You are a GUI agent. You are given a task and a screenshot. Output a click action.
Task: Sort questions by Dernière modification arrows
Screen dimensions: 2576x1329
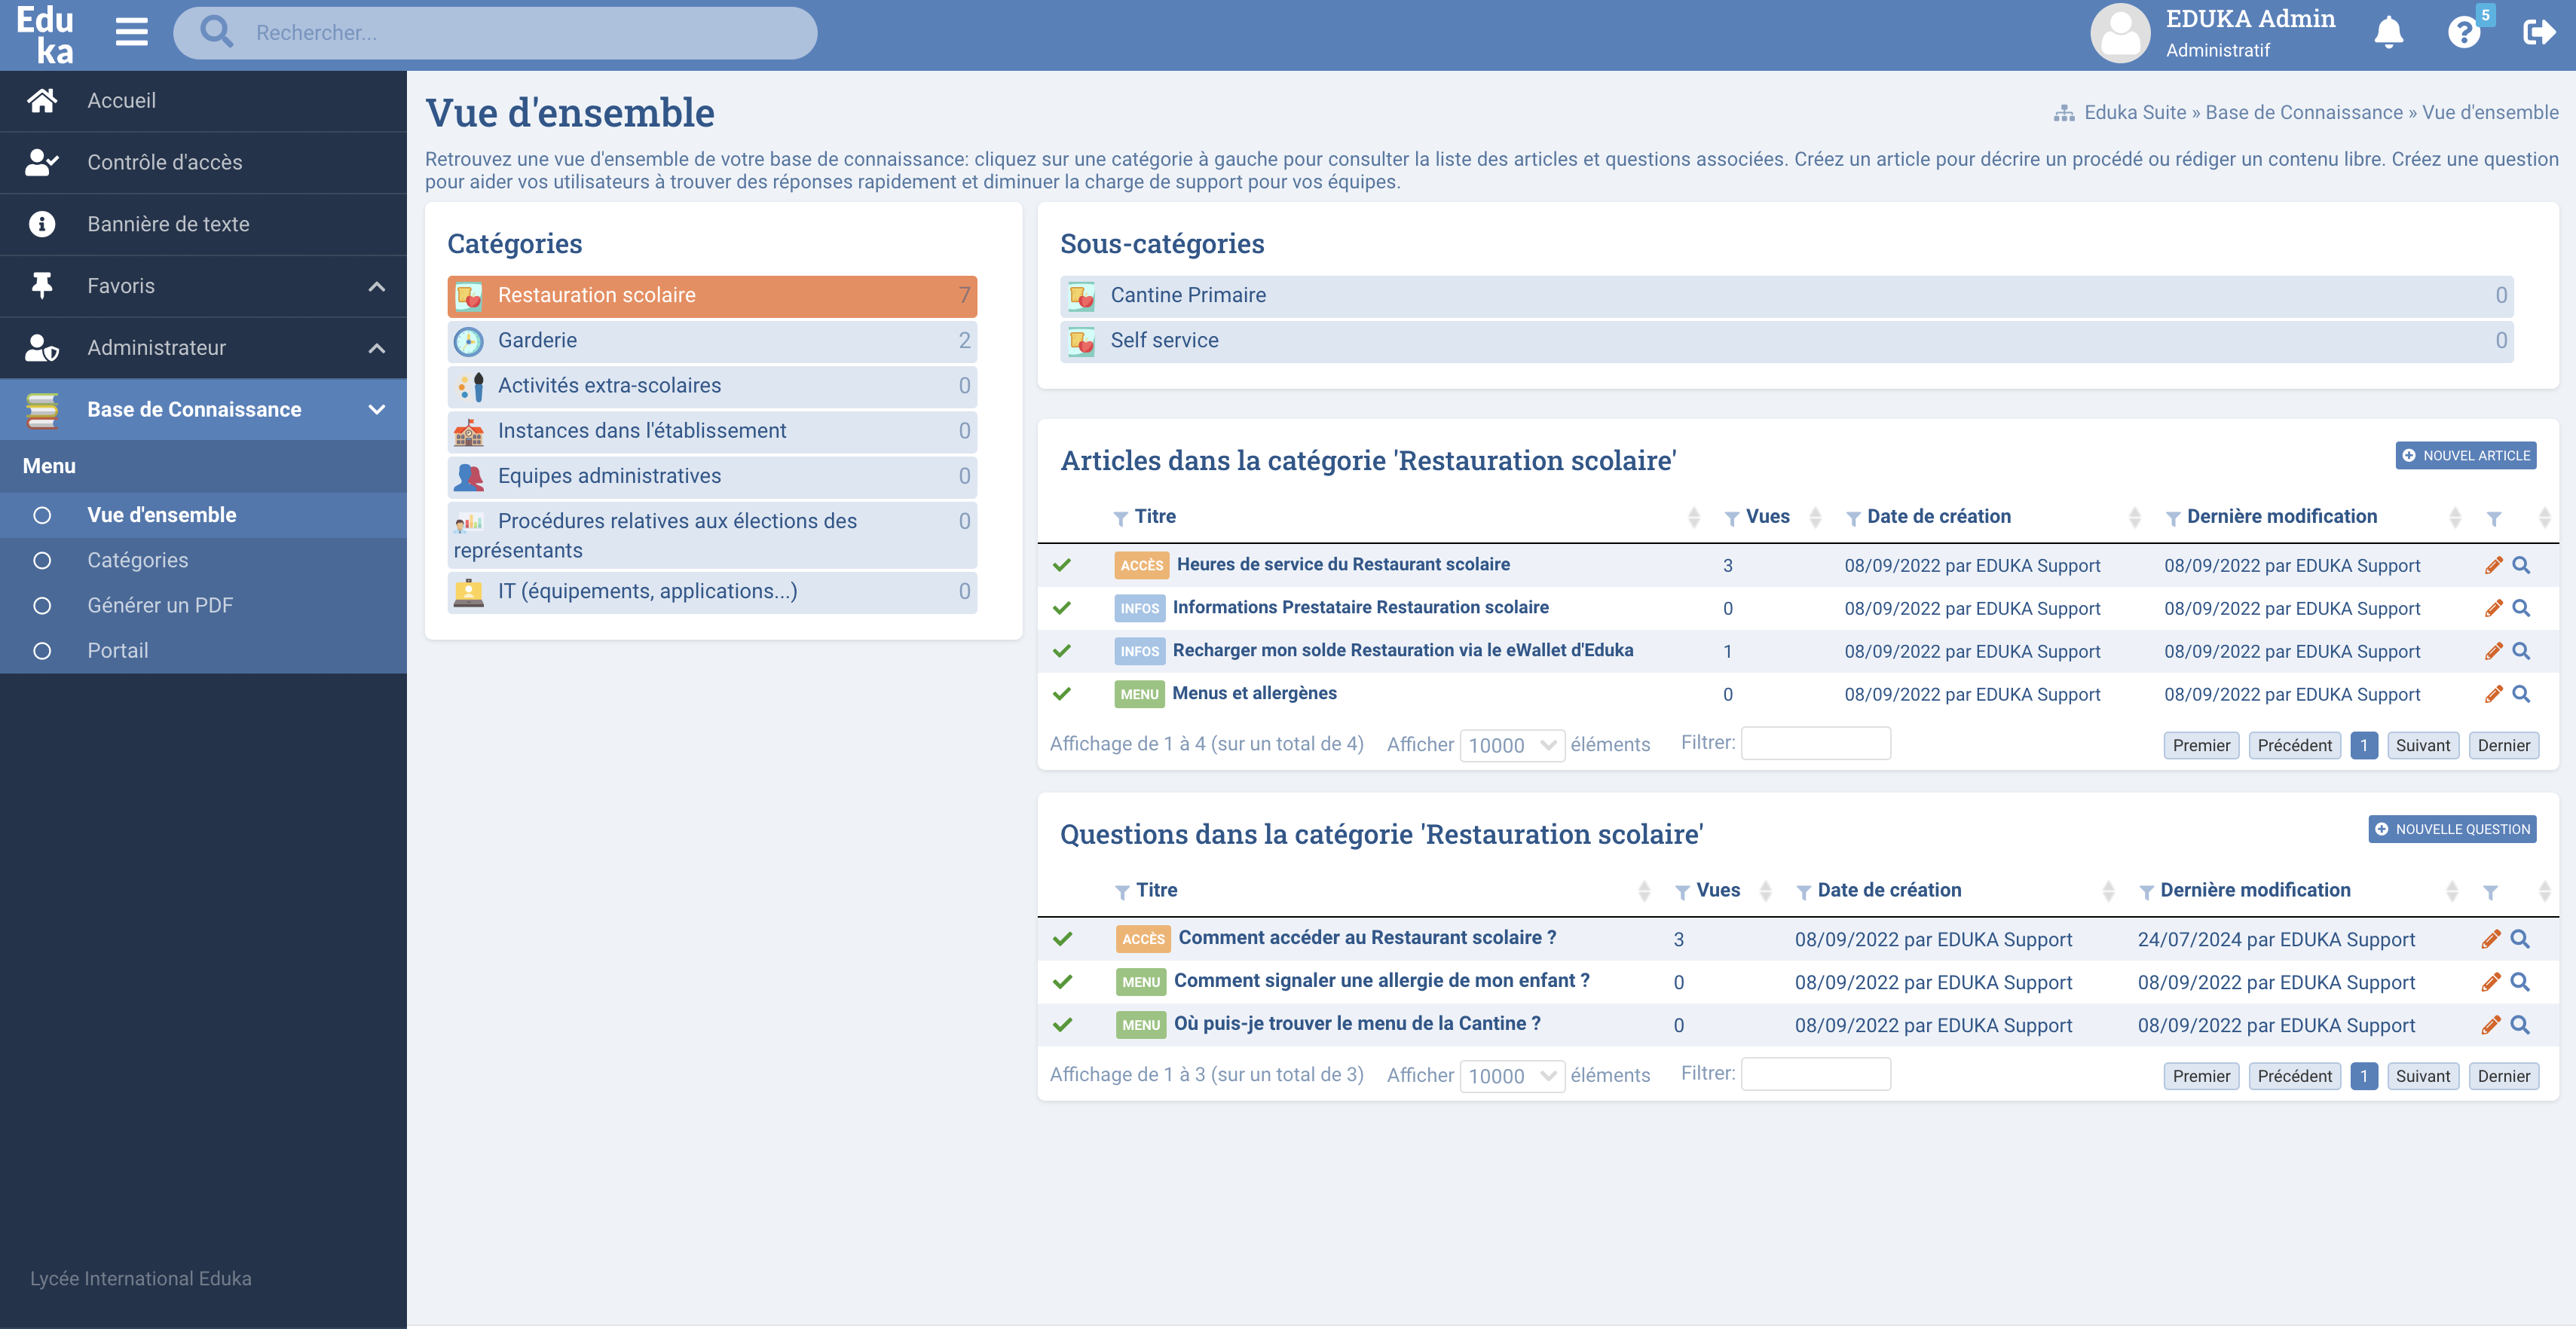[x=2451, y=891]
